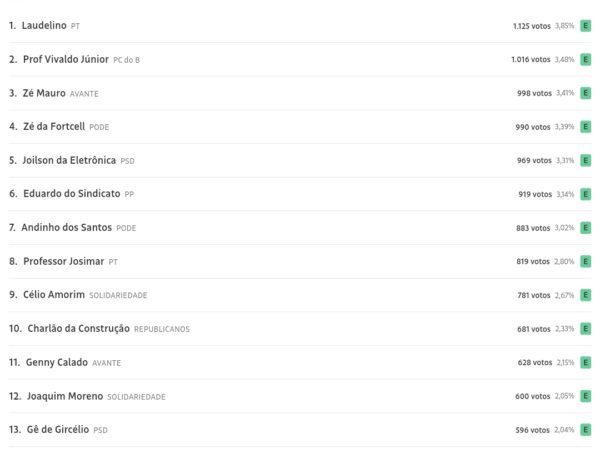Screen dimensions: 600x454
Task: Select the E badge on Genny Calado's row
Action: tap(585, 362)
